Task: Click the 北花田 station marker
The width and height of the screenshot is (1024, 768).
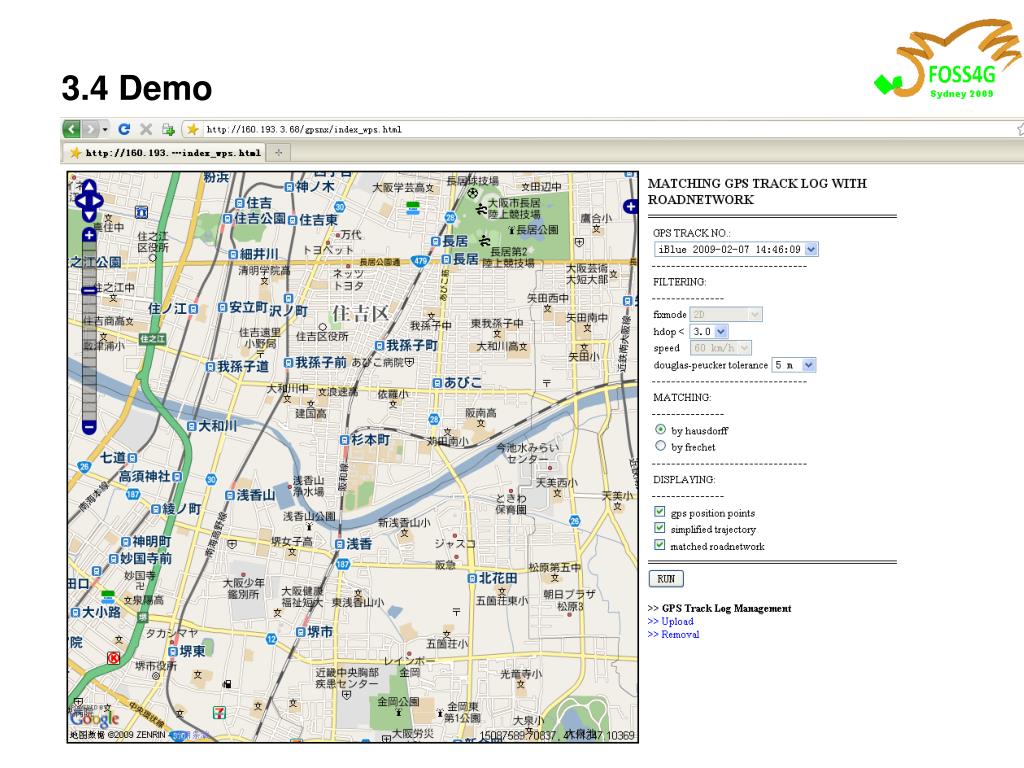Action: (x=472, y=579)
